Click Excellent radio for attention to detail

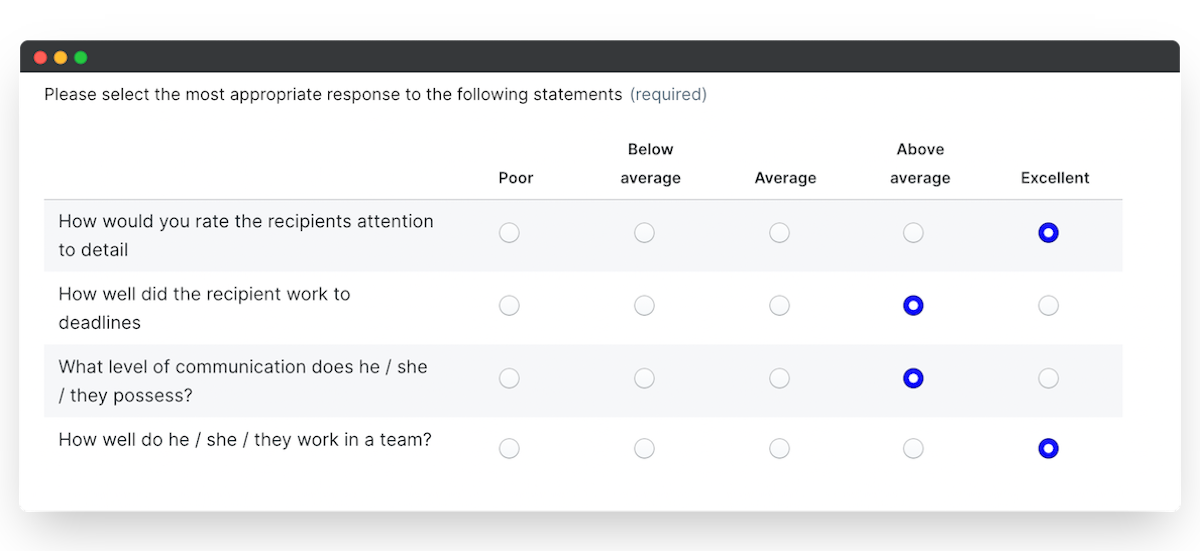click(1048, 233)
